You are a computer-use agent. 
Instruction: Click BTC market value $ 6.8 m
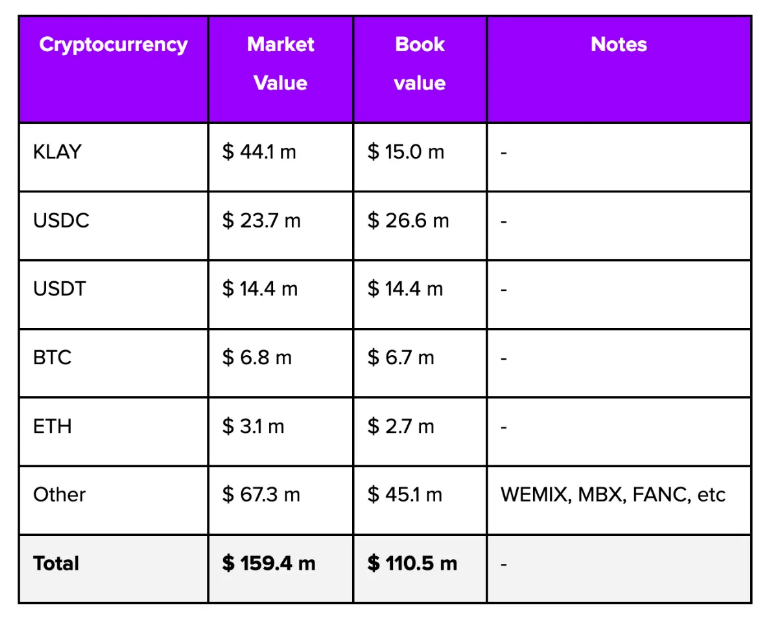pos(257,357)
